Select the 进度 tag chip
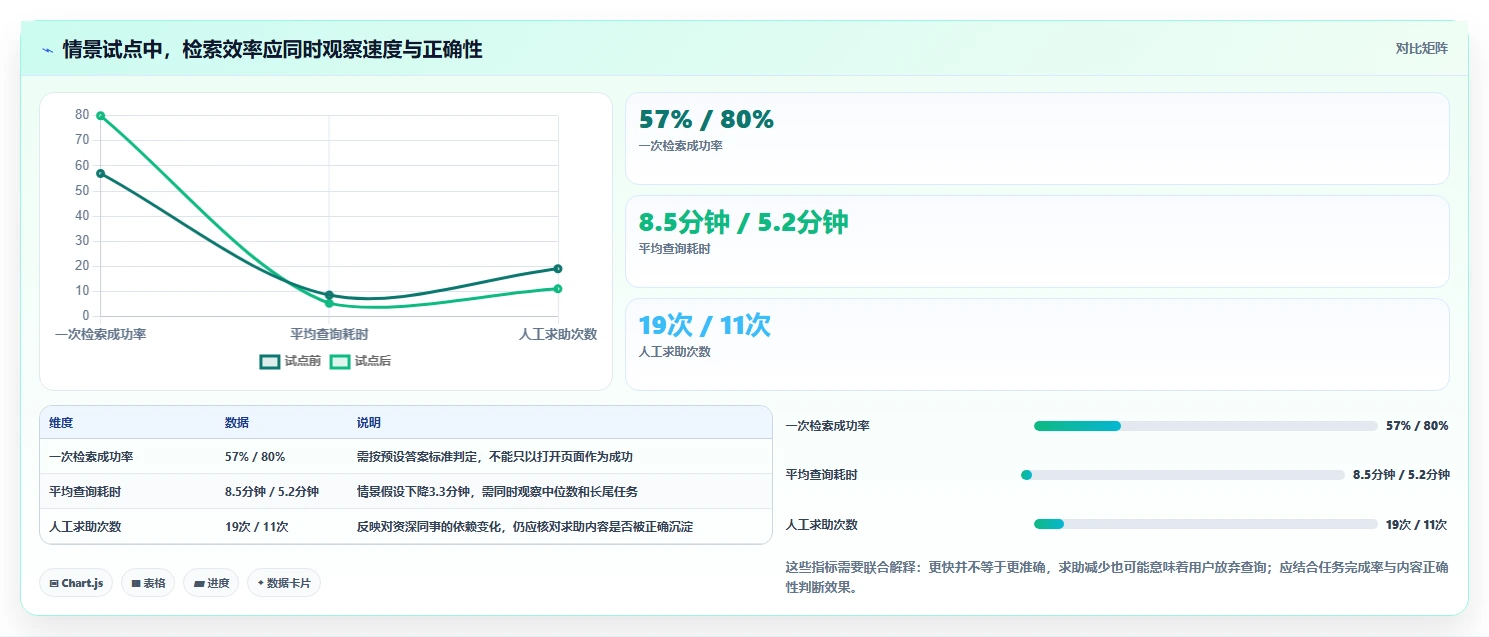Image resolution: width=1489 pixels, height=637 pixels. (x=211, y=583)
